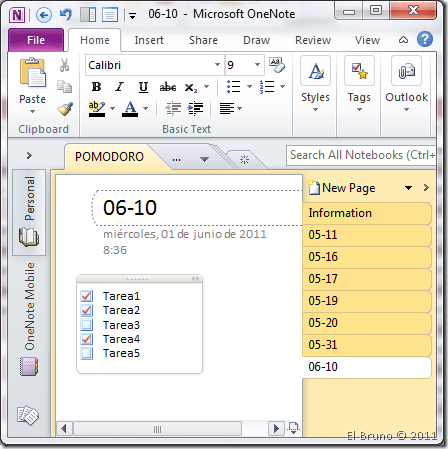
Task: Collapse the page tabs pane chevron
Action: (x=426, y=188)
